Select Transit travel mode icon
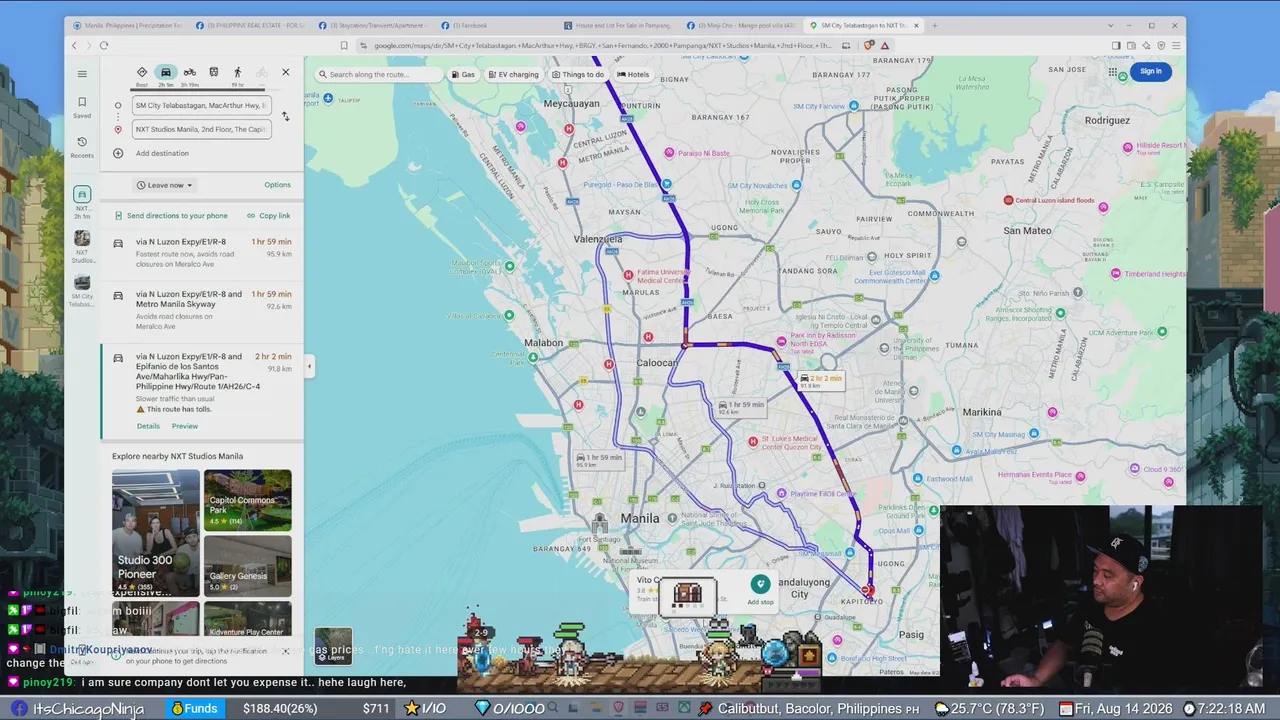 click(x=213, y=72)
